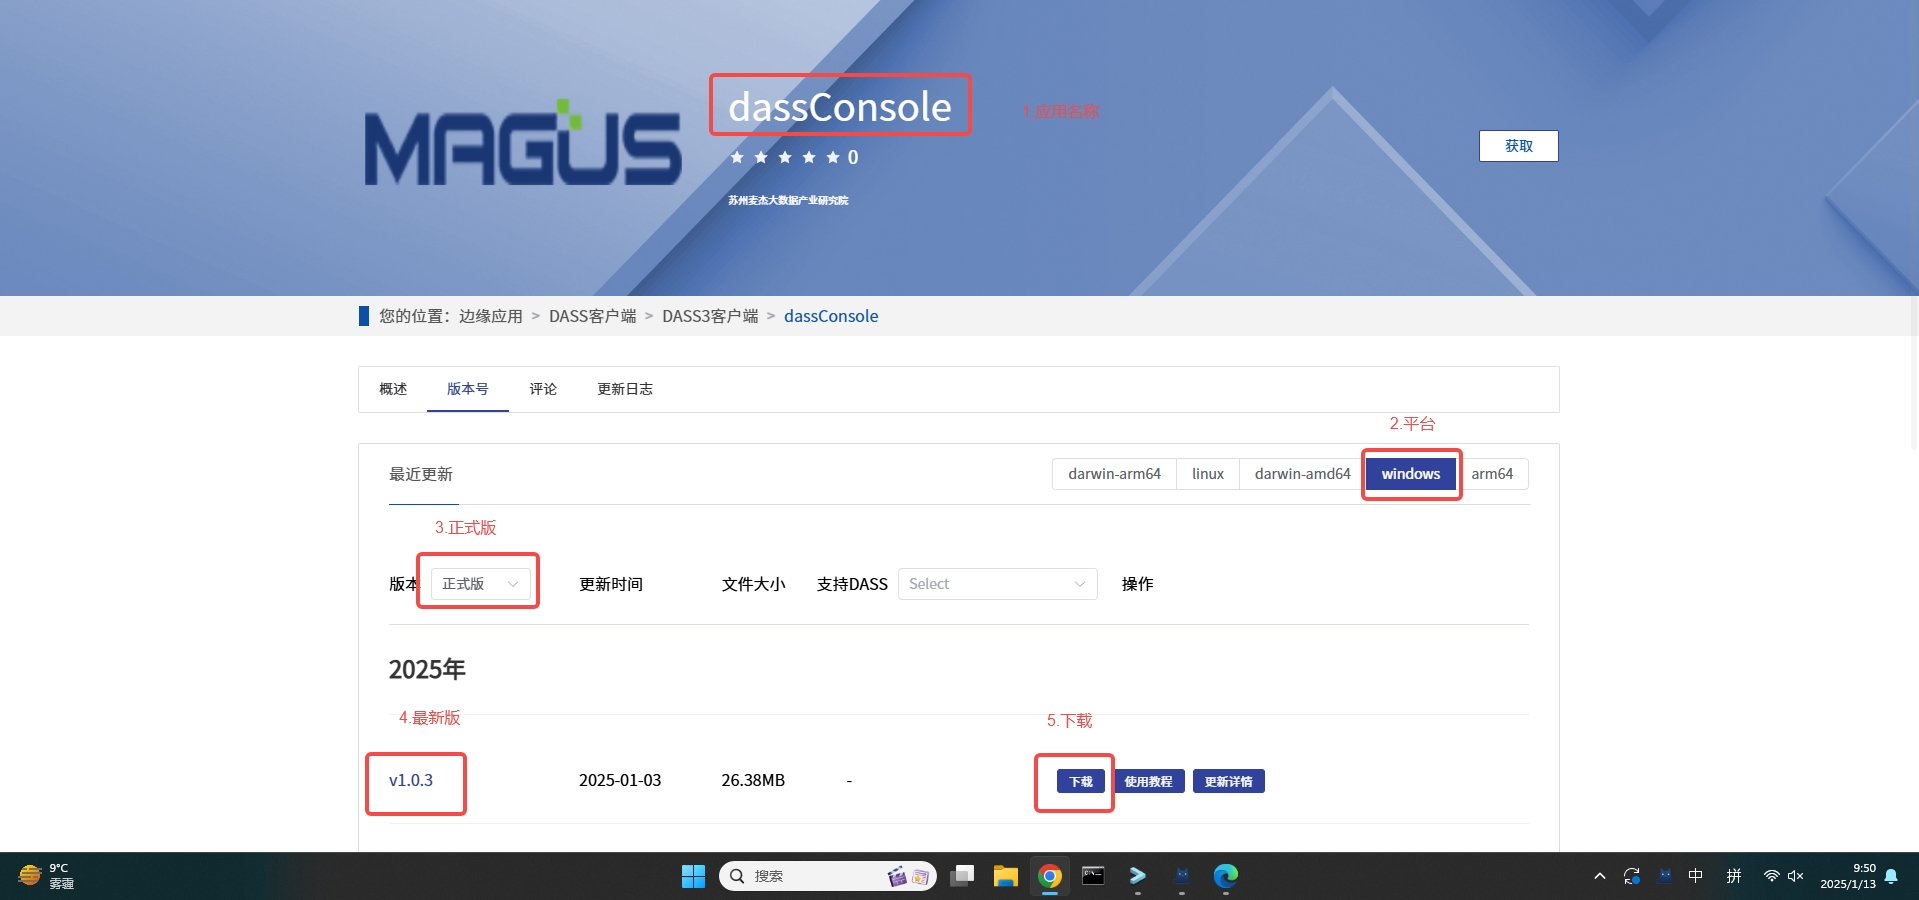This screenshot has height=900, width=1919.
Task: Choose the arm64 platform
Action: click(x=1492, y=474)
